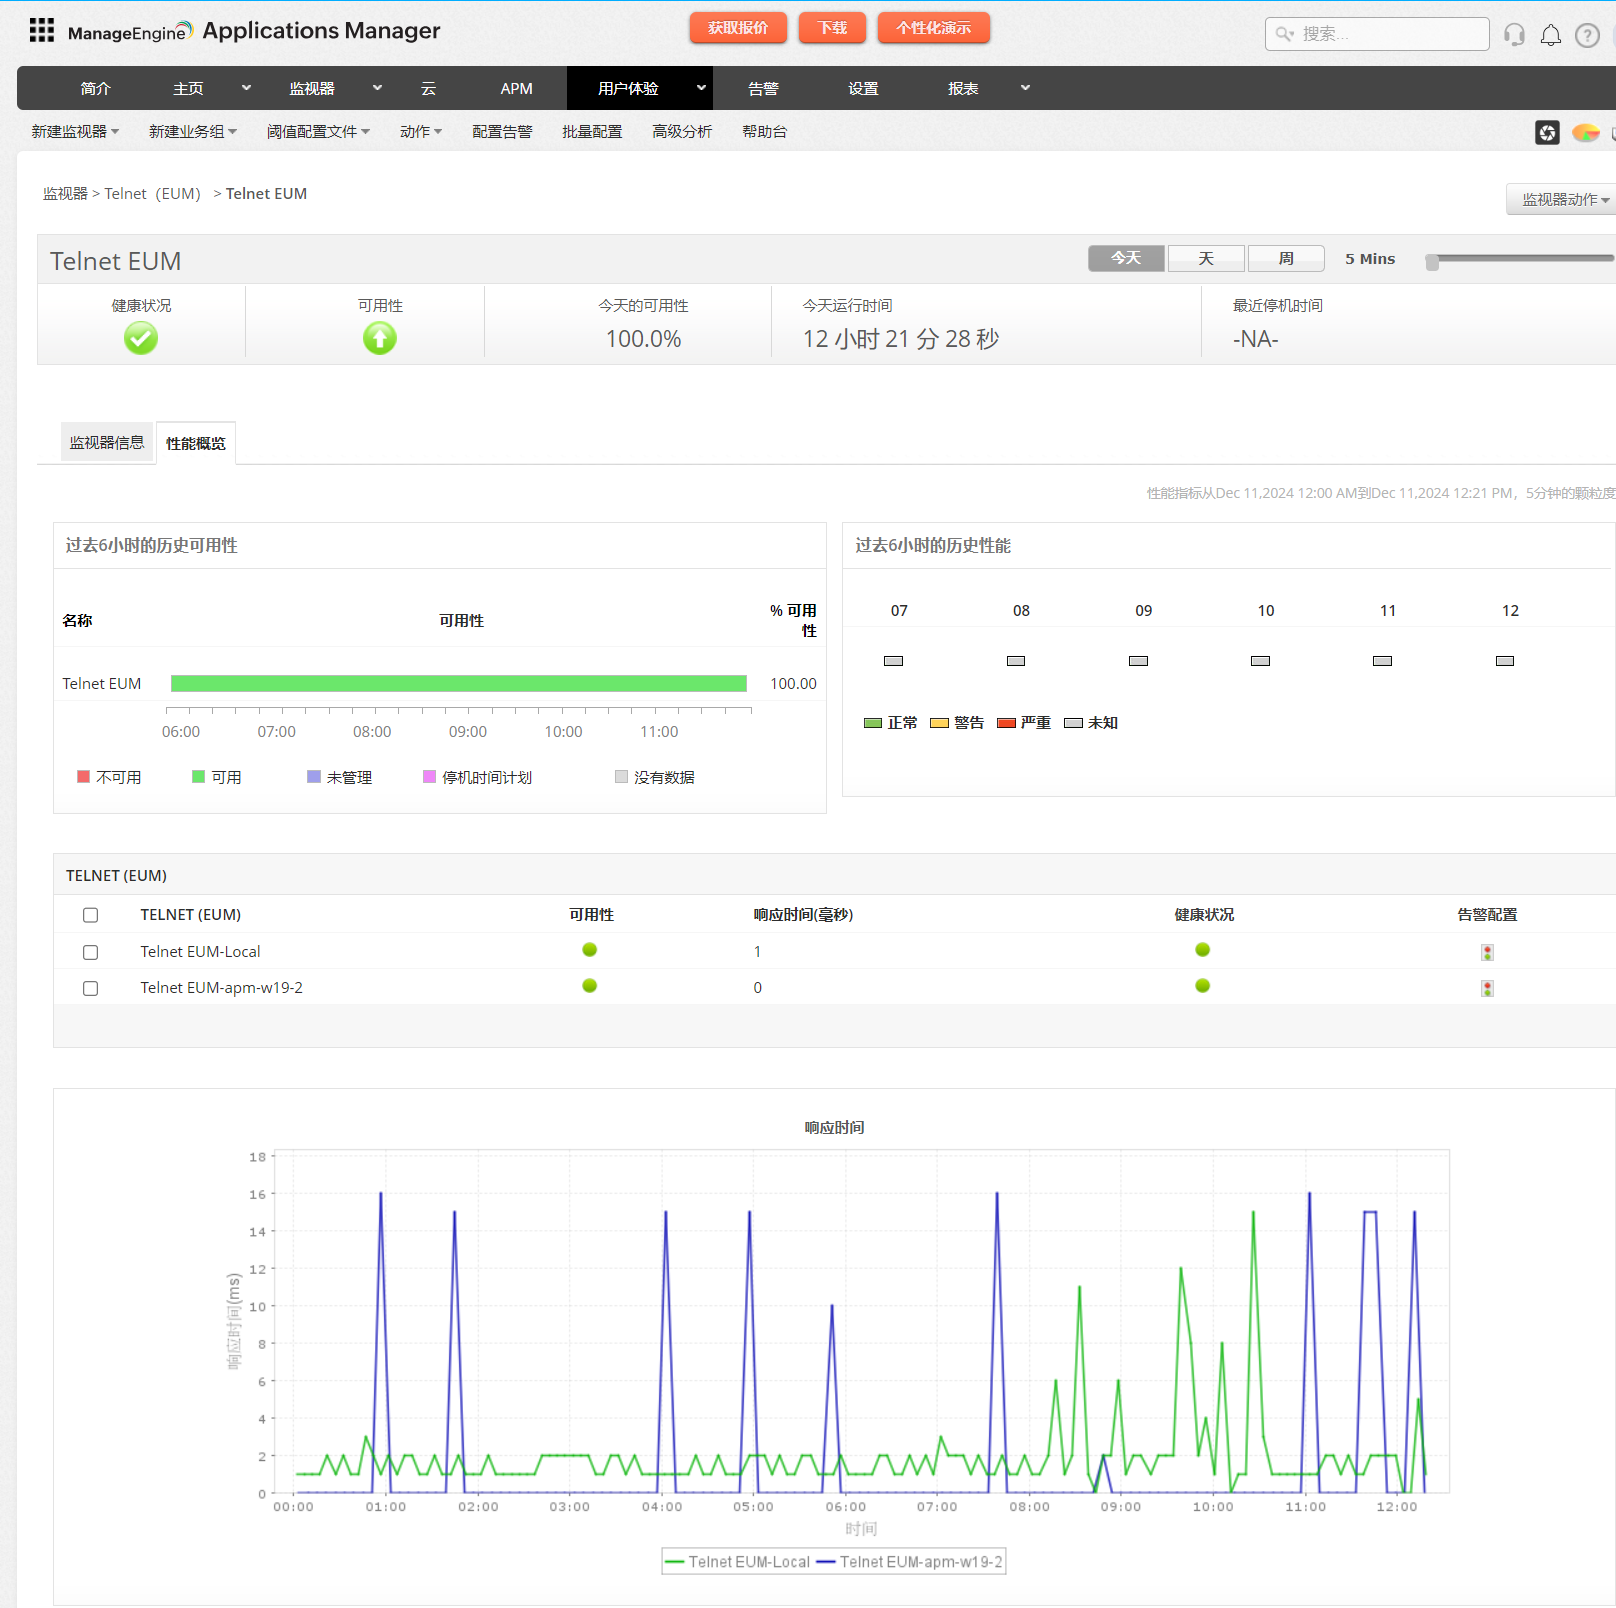Click the hour 08 performance status box
Image resolution: width=1616 pixels, height=1608 pixels.
click(x=1016, y=661)
